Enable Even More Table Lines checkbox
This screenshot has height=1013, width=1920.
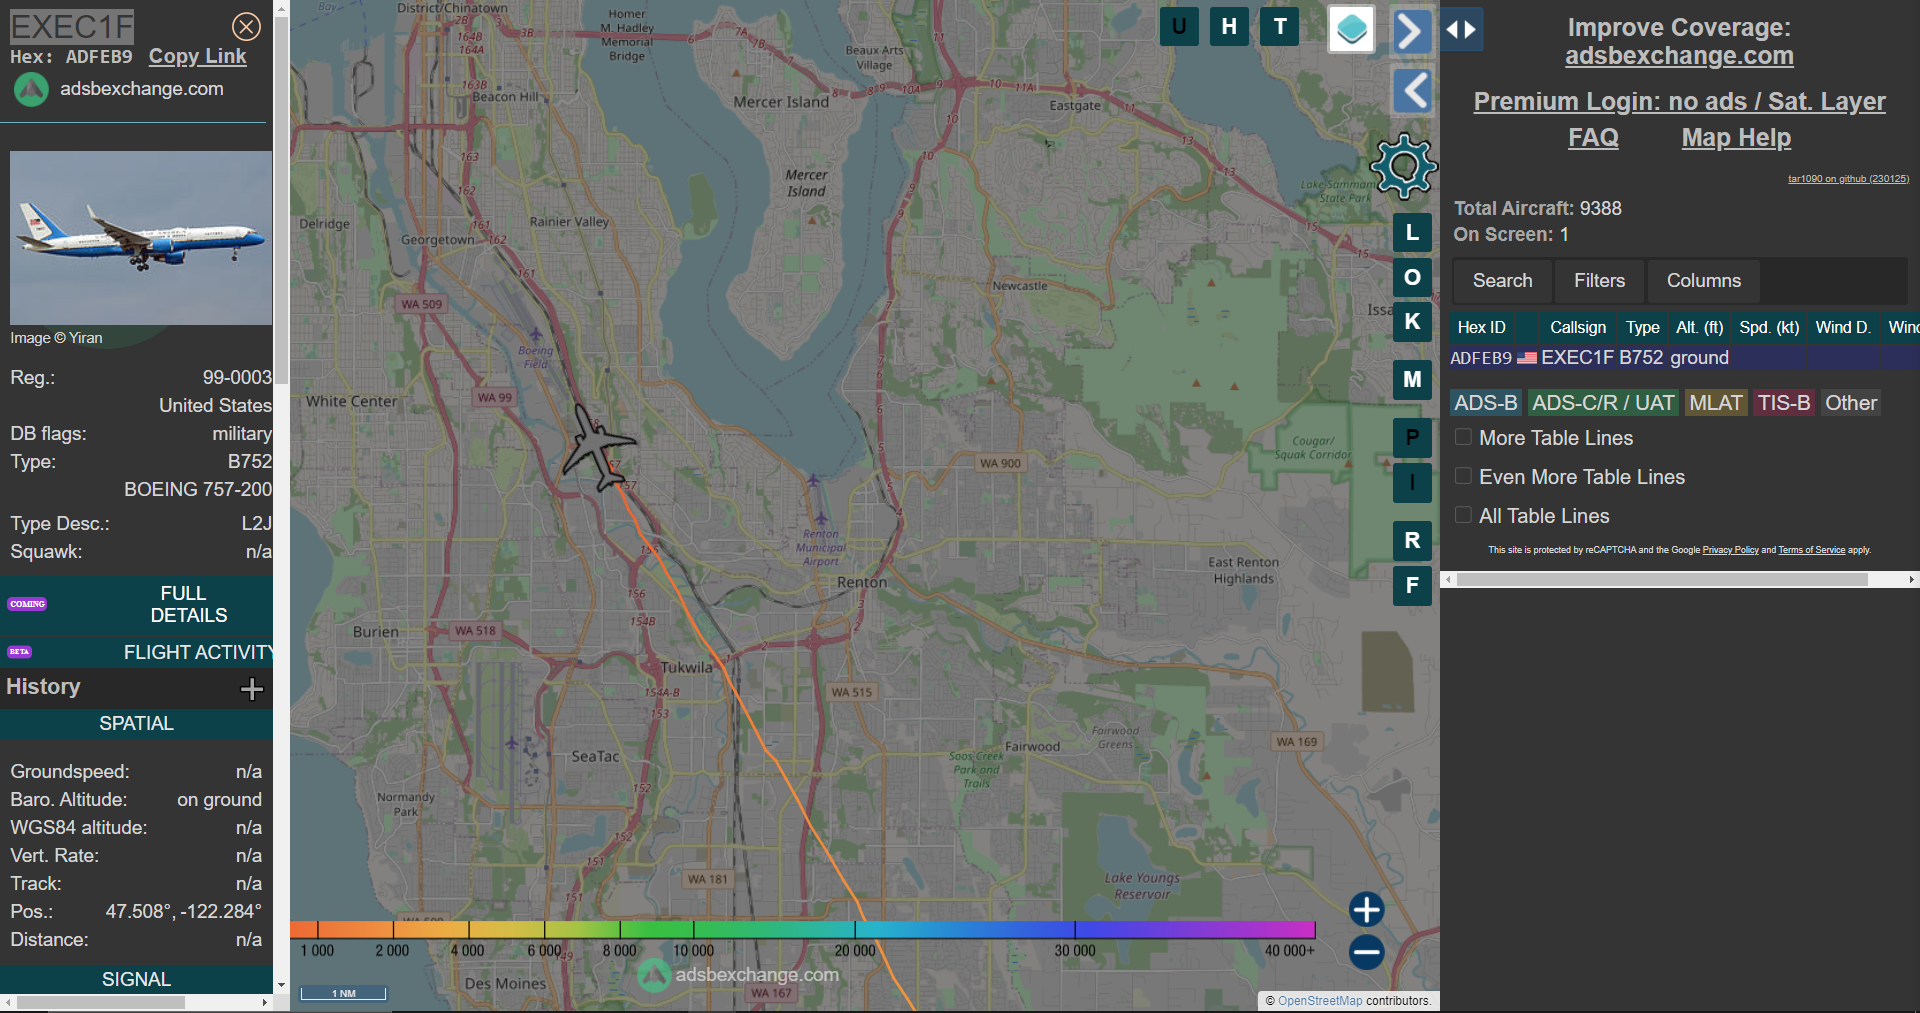point(1463,476)
